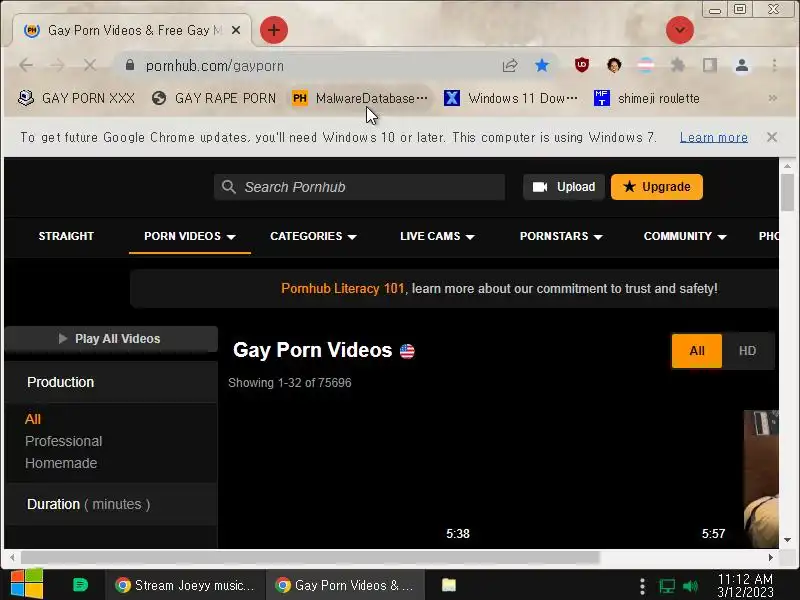Click the share this page icon in the address bar
This screenshot has height=600, width=800.
(510, 65)
